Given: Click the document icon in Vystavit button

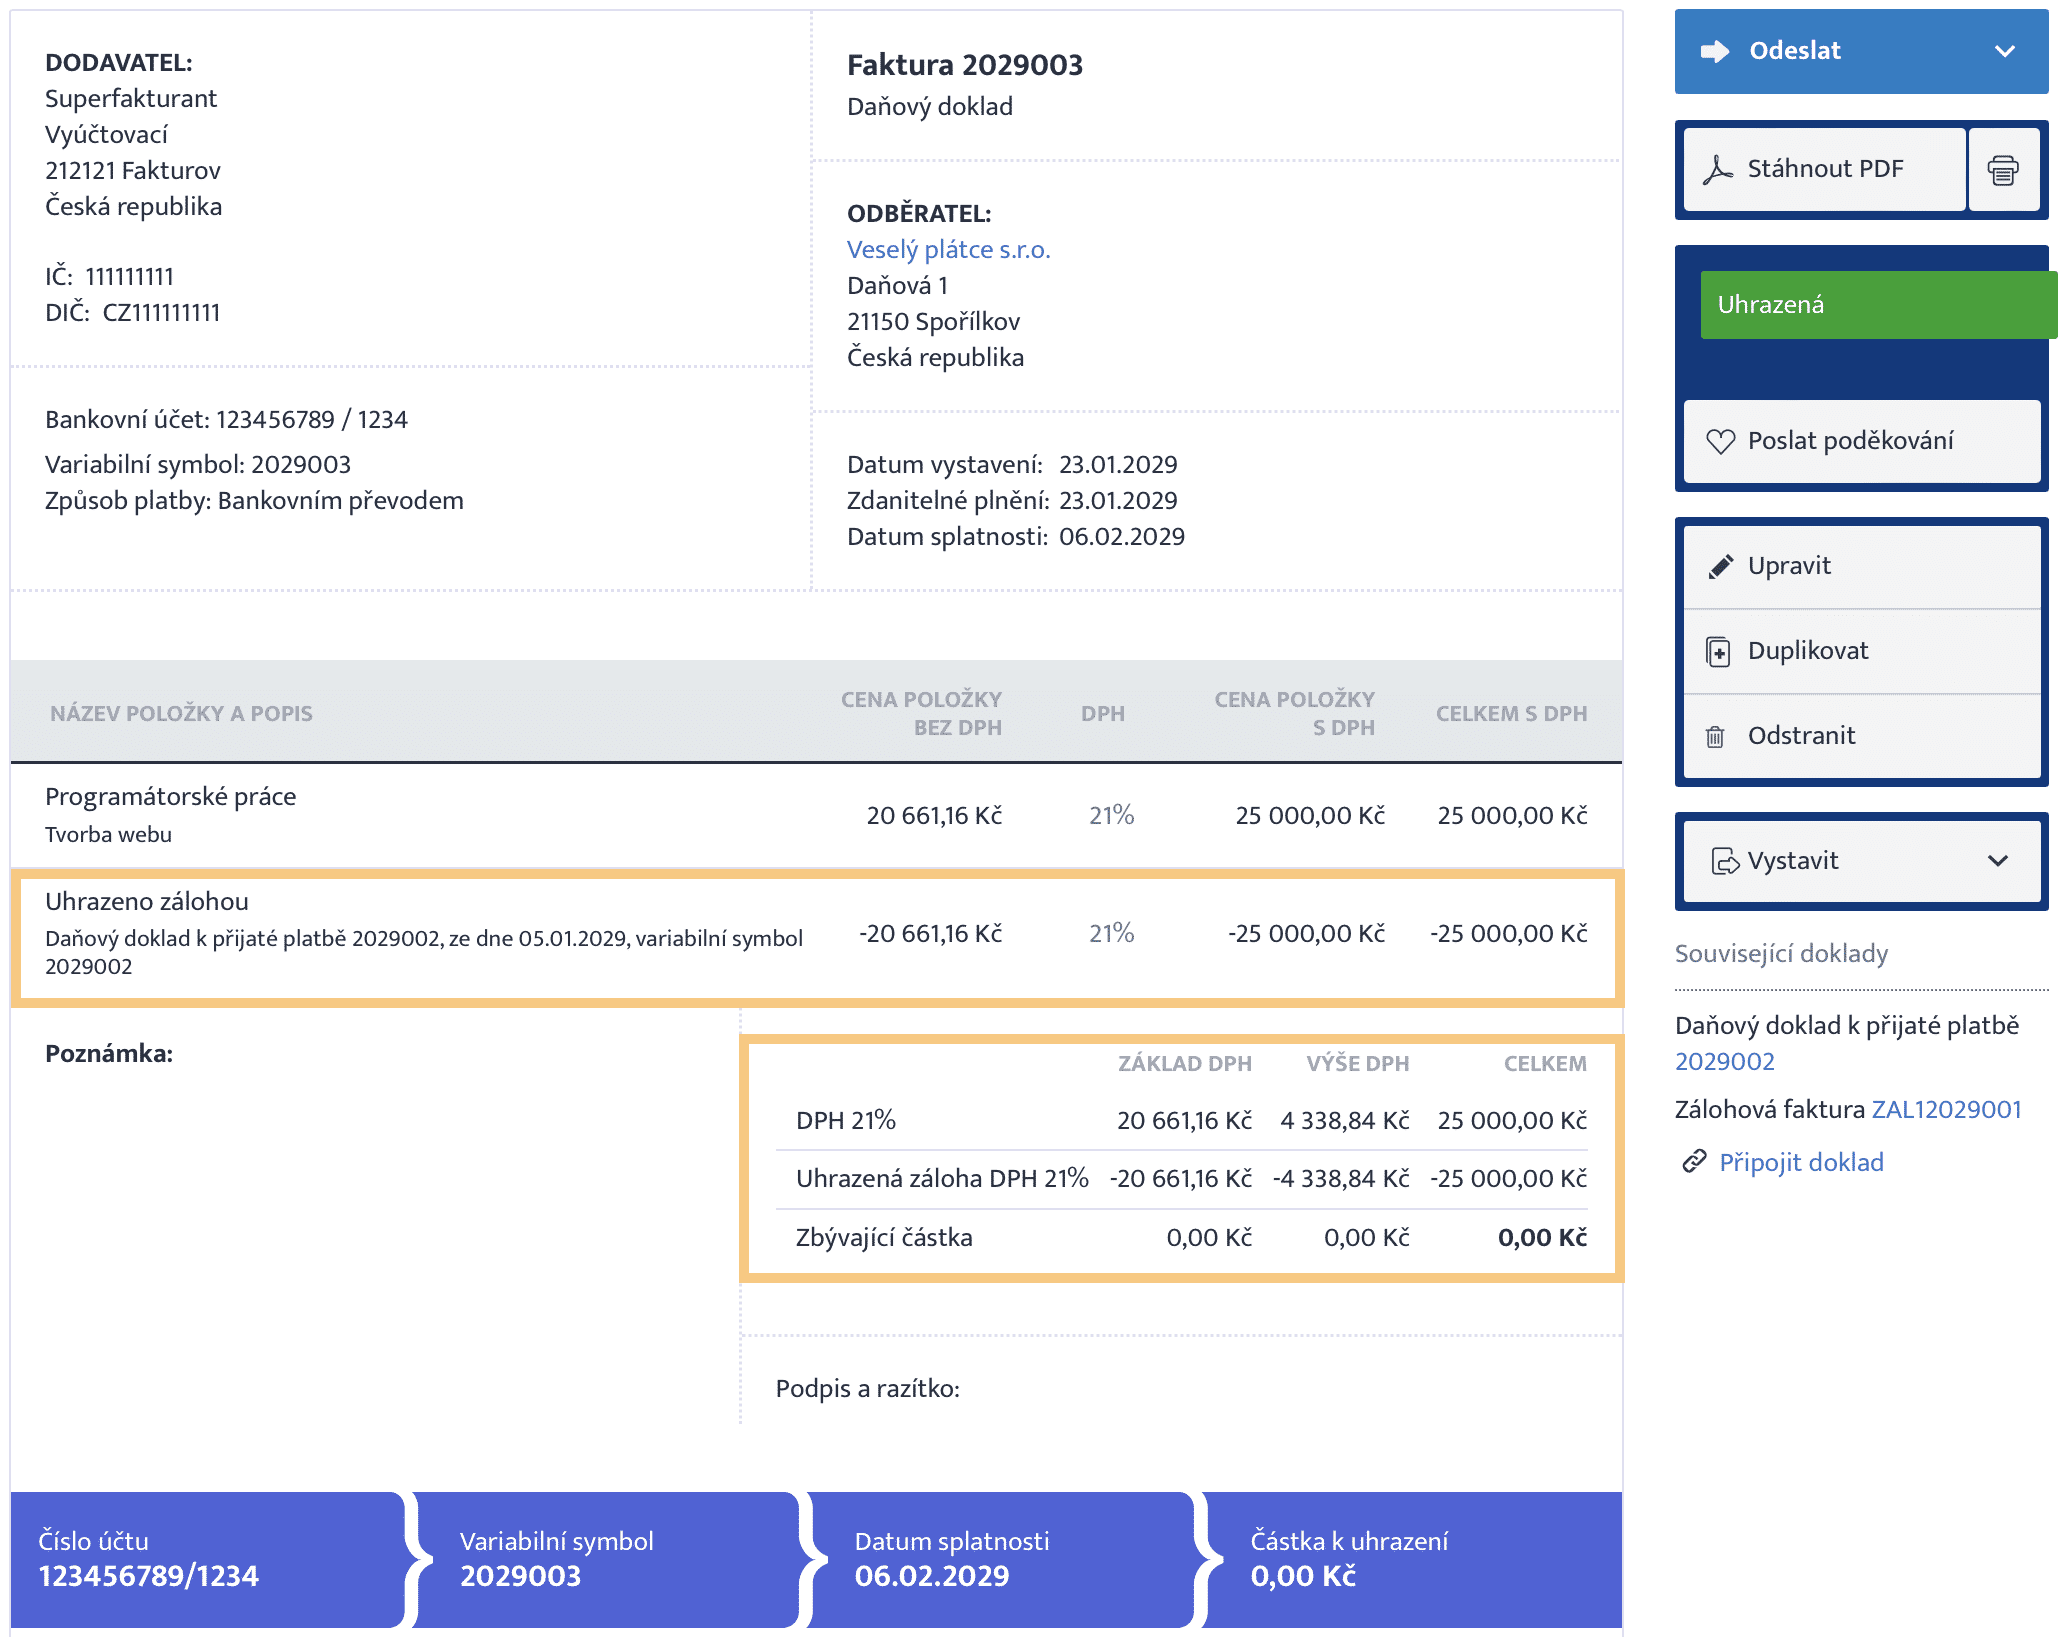Looking at the screenshot, I should tap(1724, 861).
